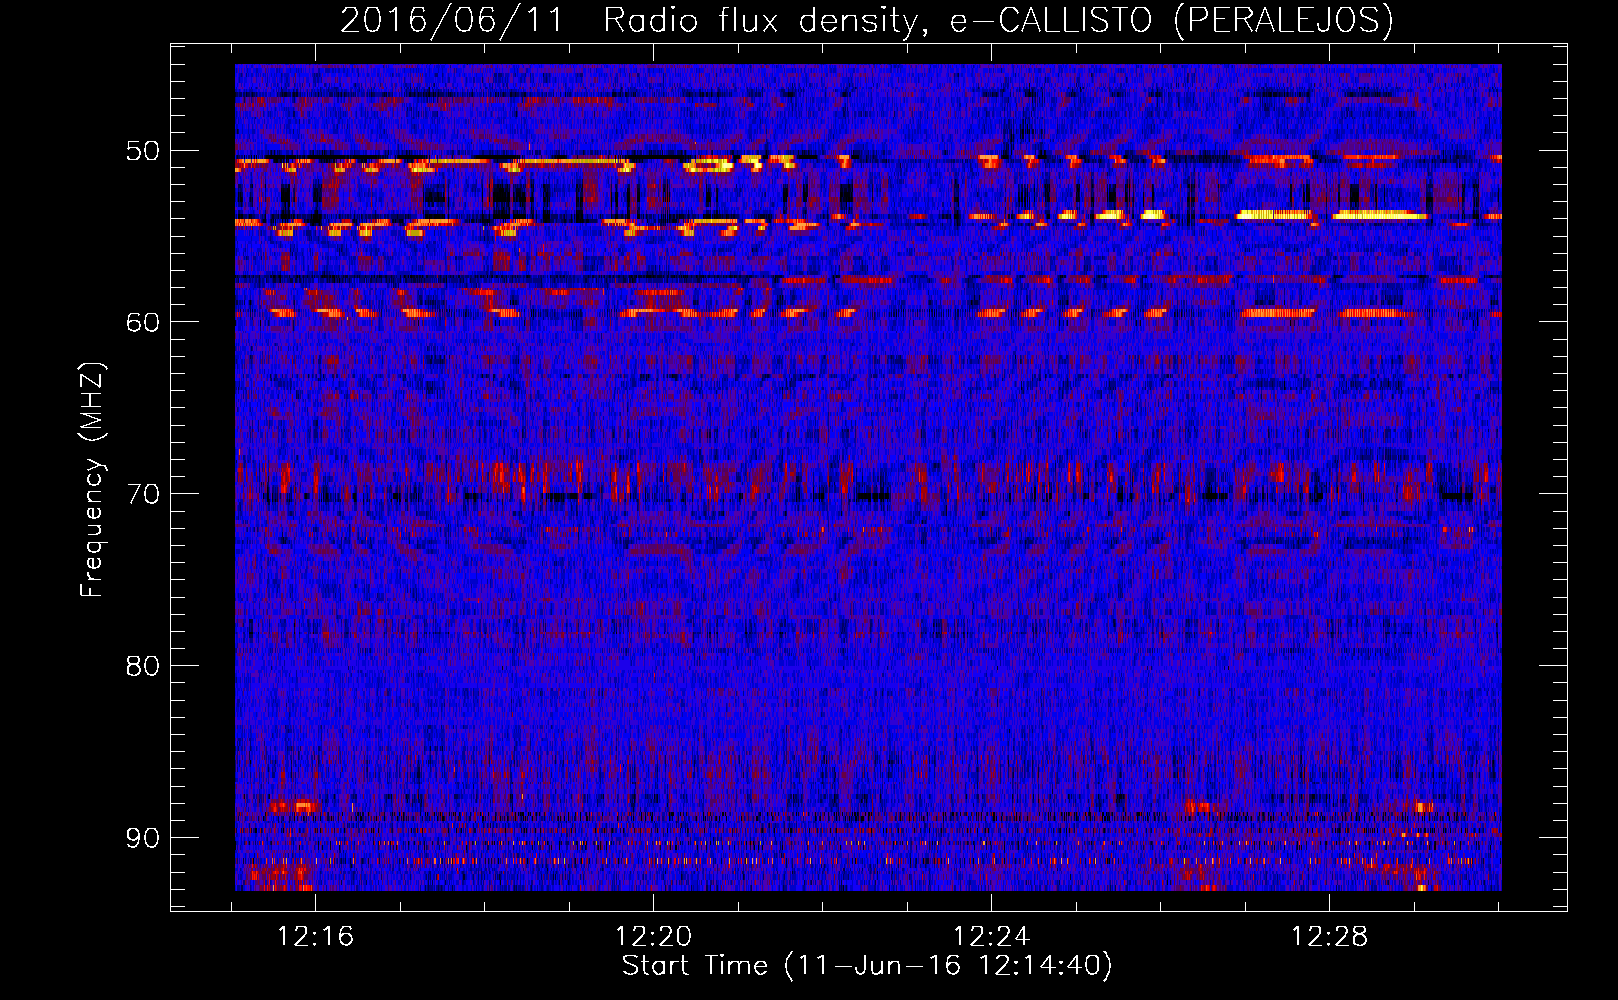Click the 12:20 time axis tick label
The height and width of the screenshot is (1000, 1618).
[x=653, y=937]
